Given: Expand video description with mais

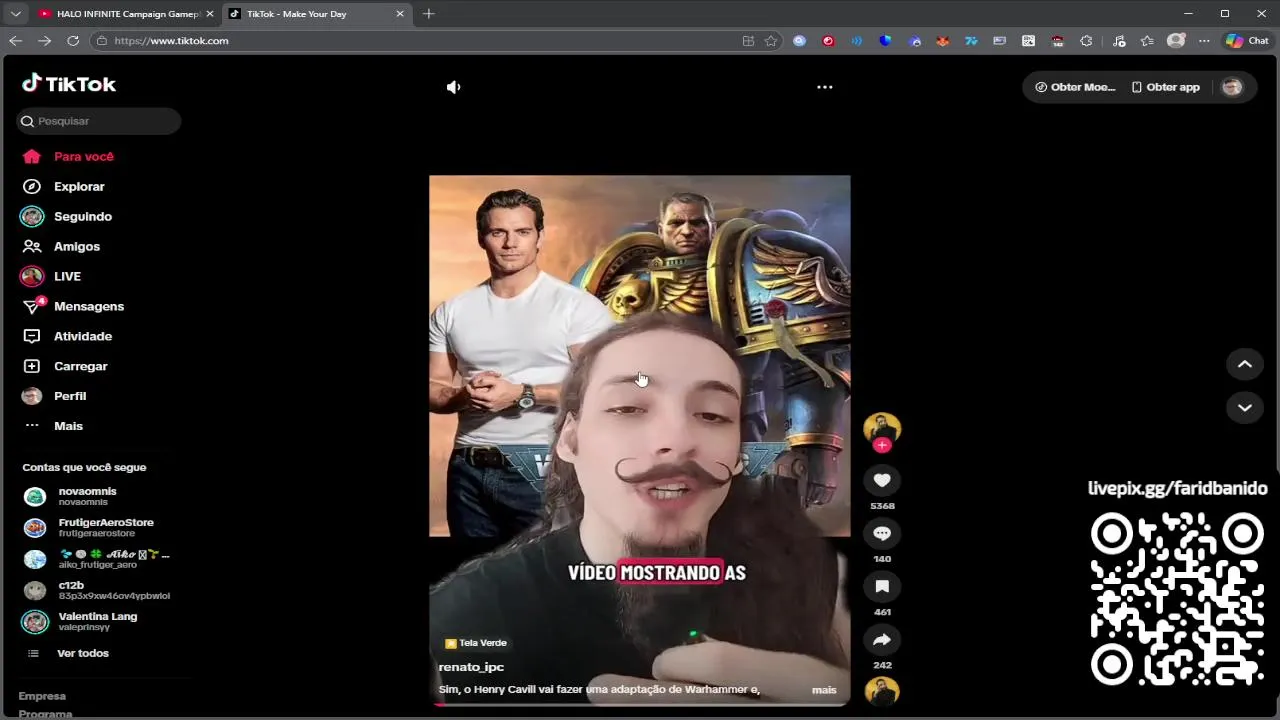Looking at the screenshot, I should tap(824, 690).
